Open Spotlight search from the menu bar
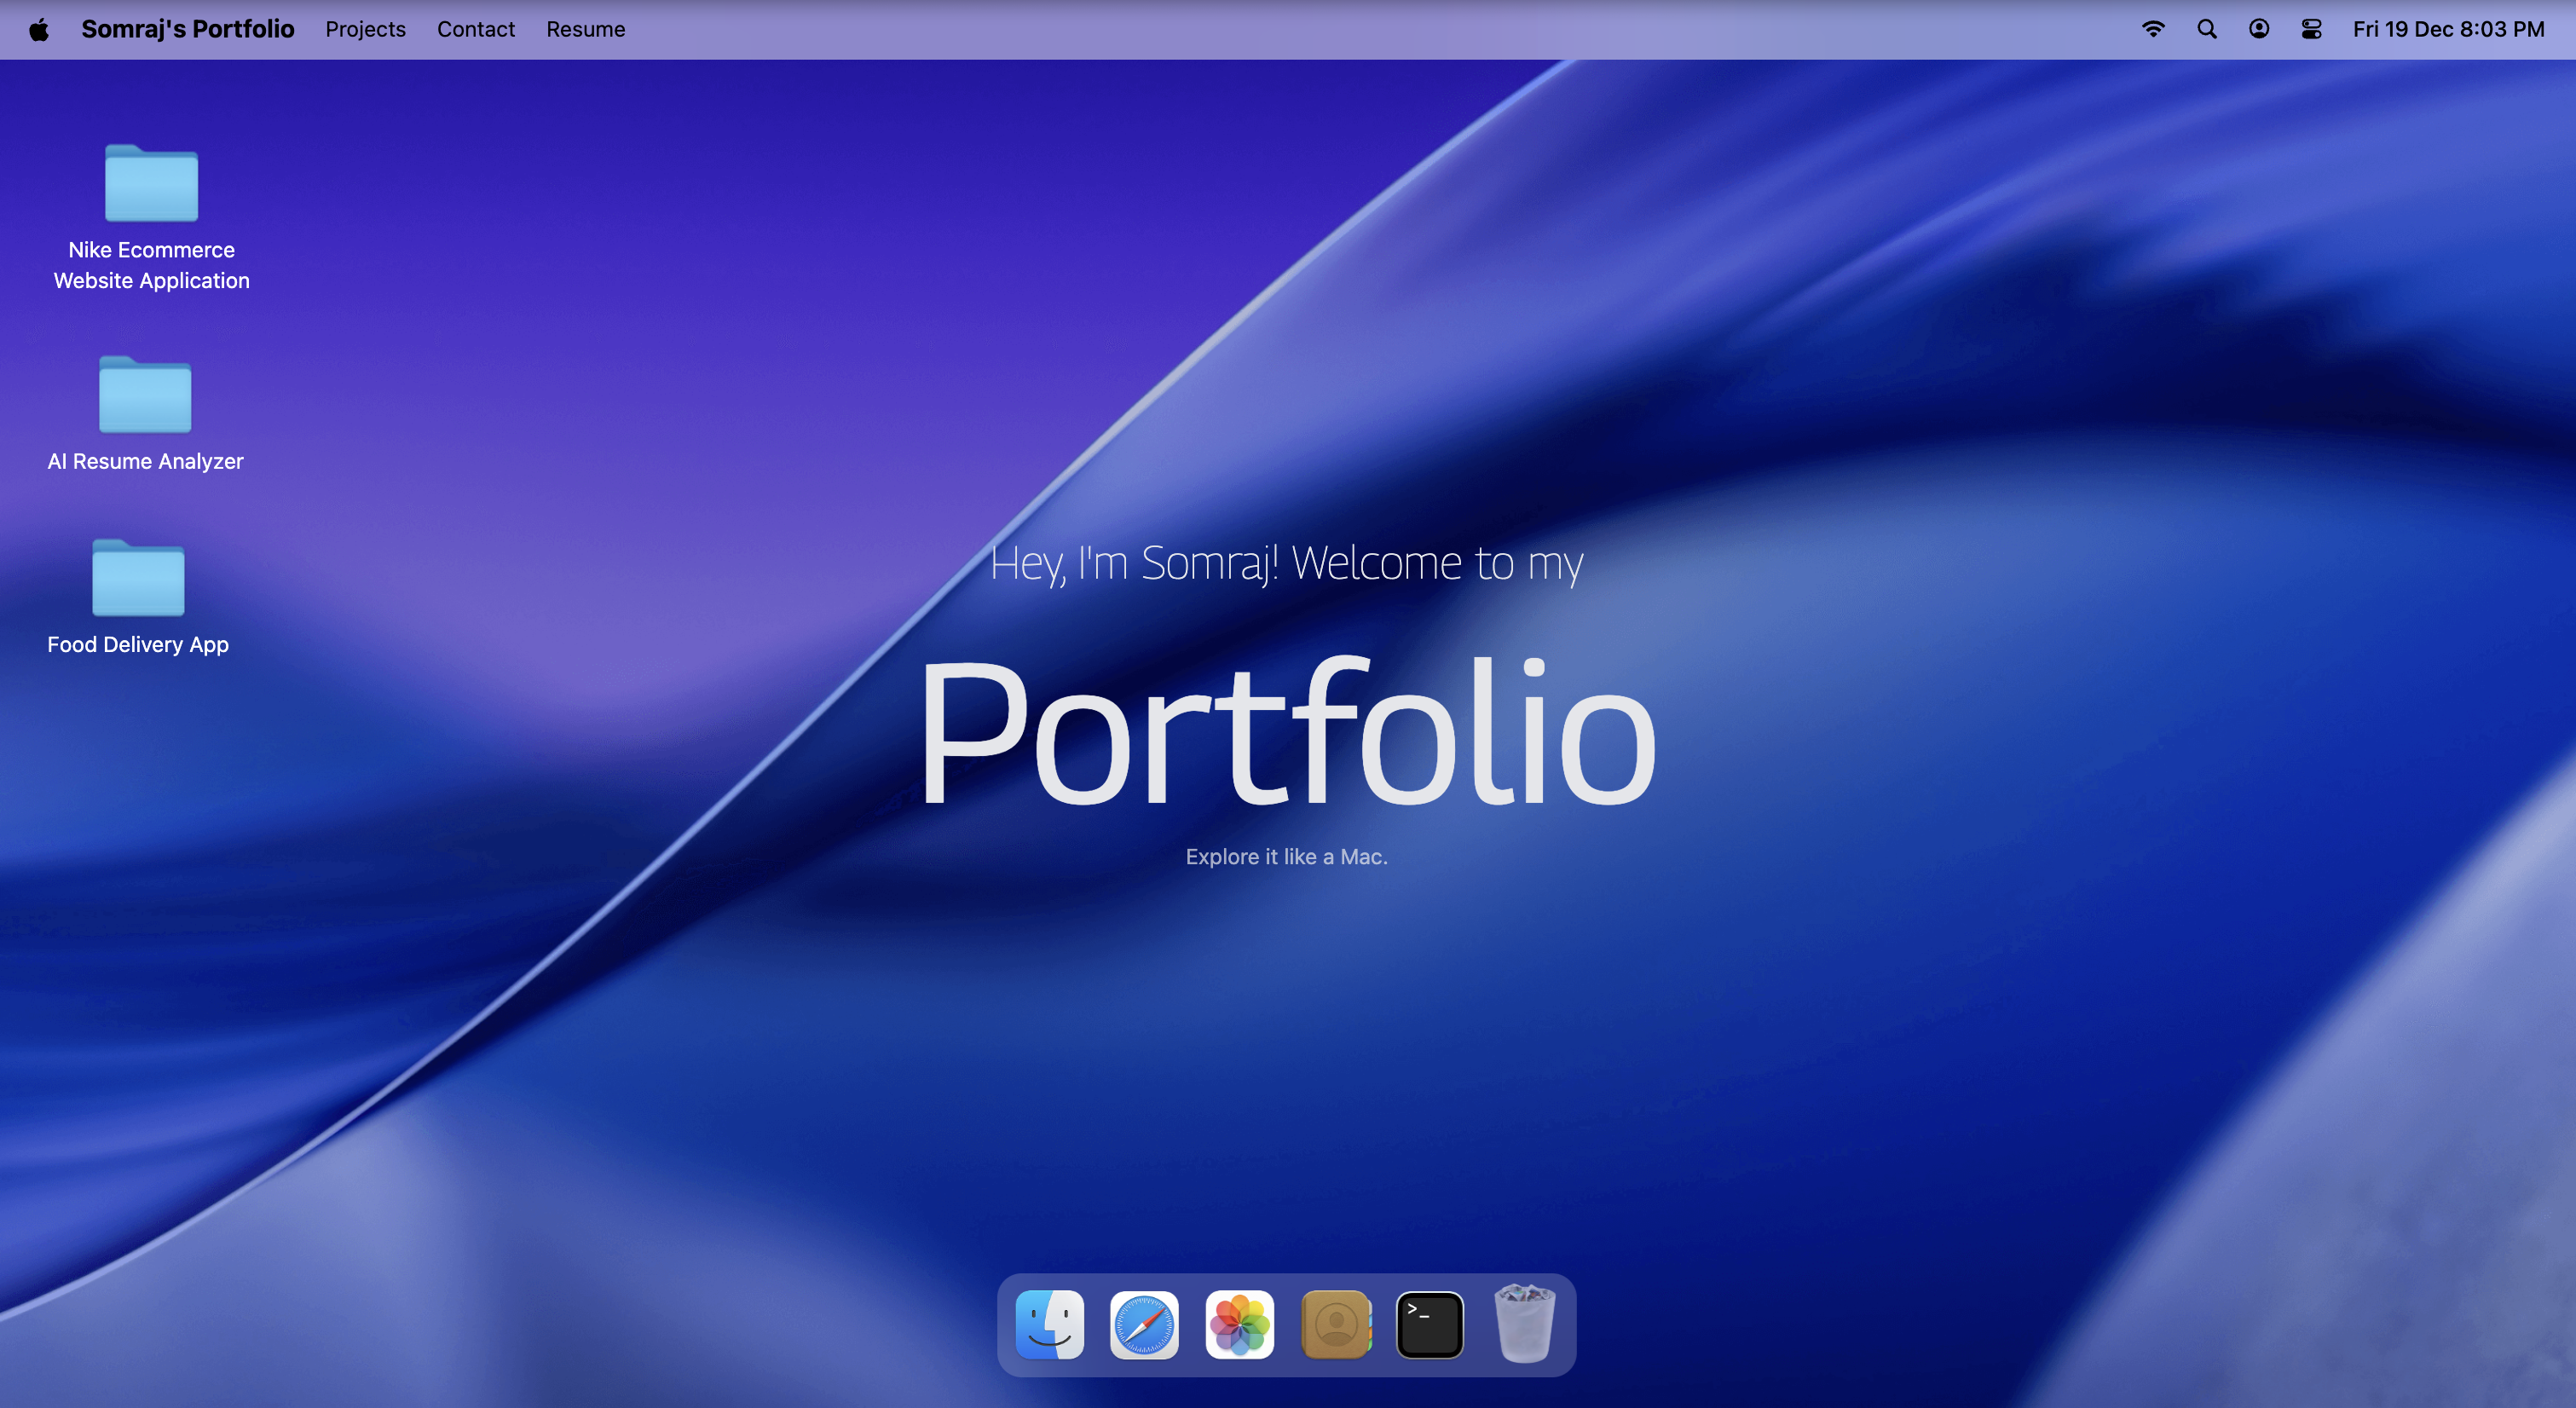This screenshot has width=2576, height=1408. [2205, 29]
